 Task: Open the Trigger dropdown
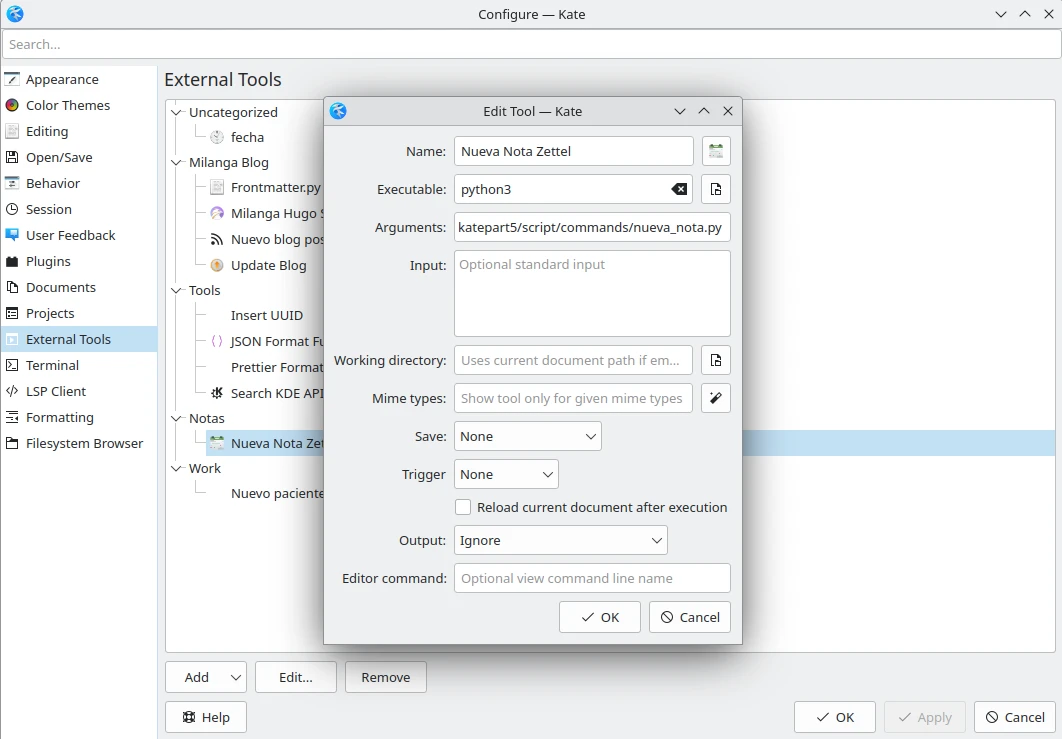506,474
